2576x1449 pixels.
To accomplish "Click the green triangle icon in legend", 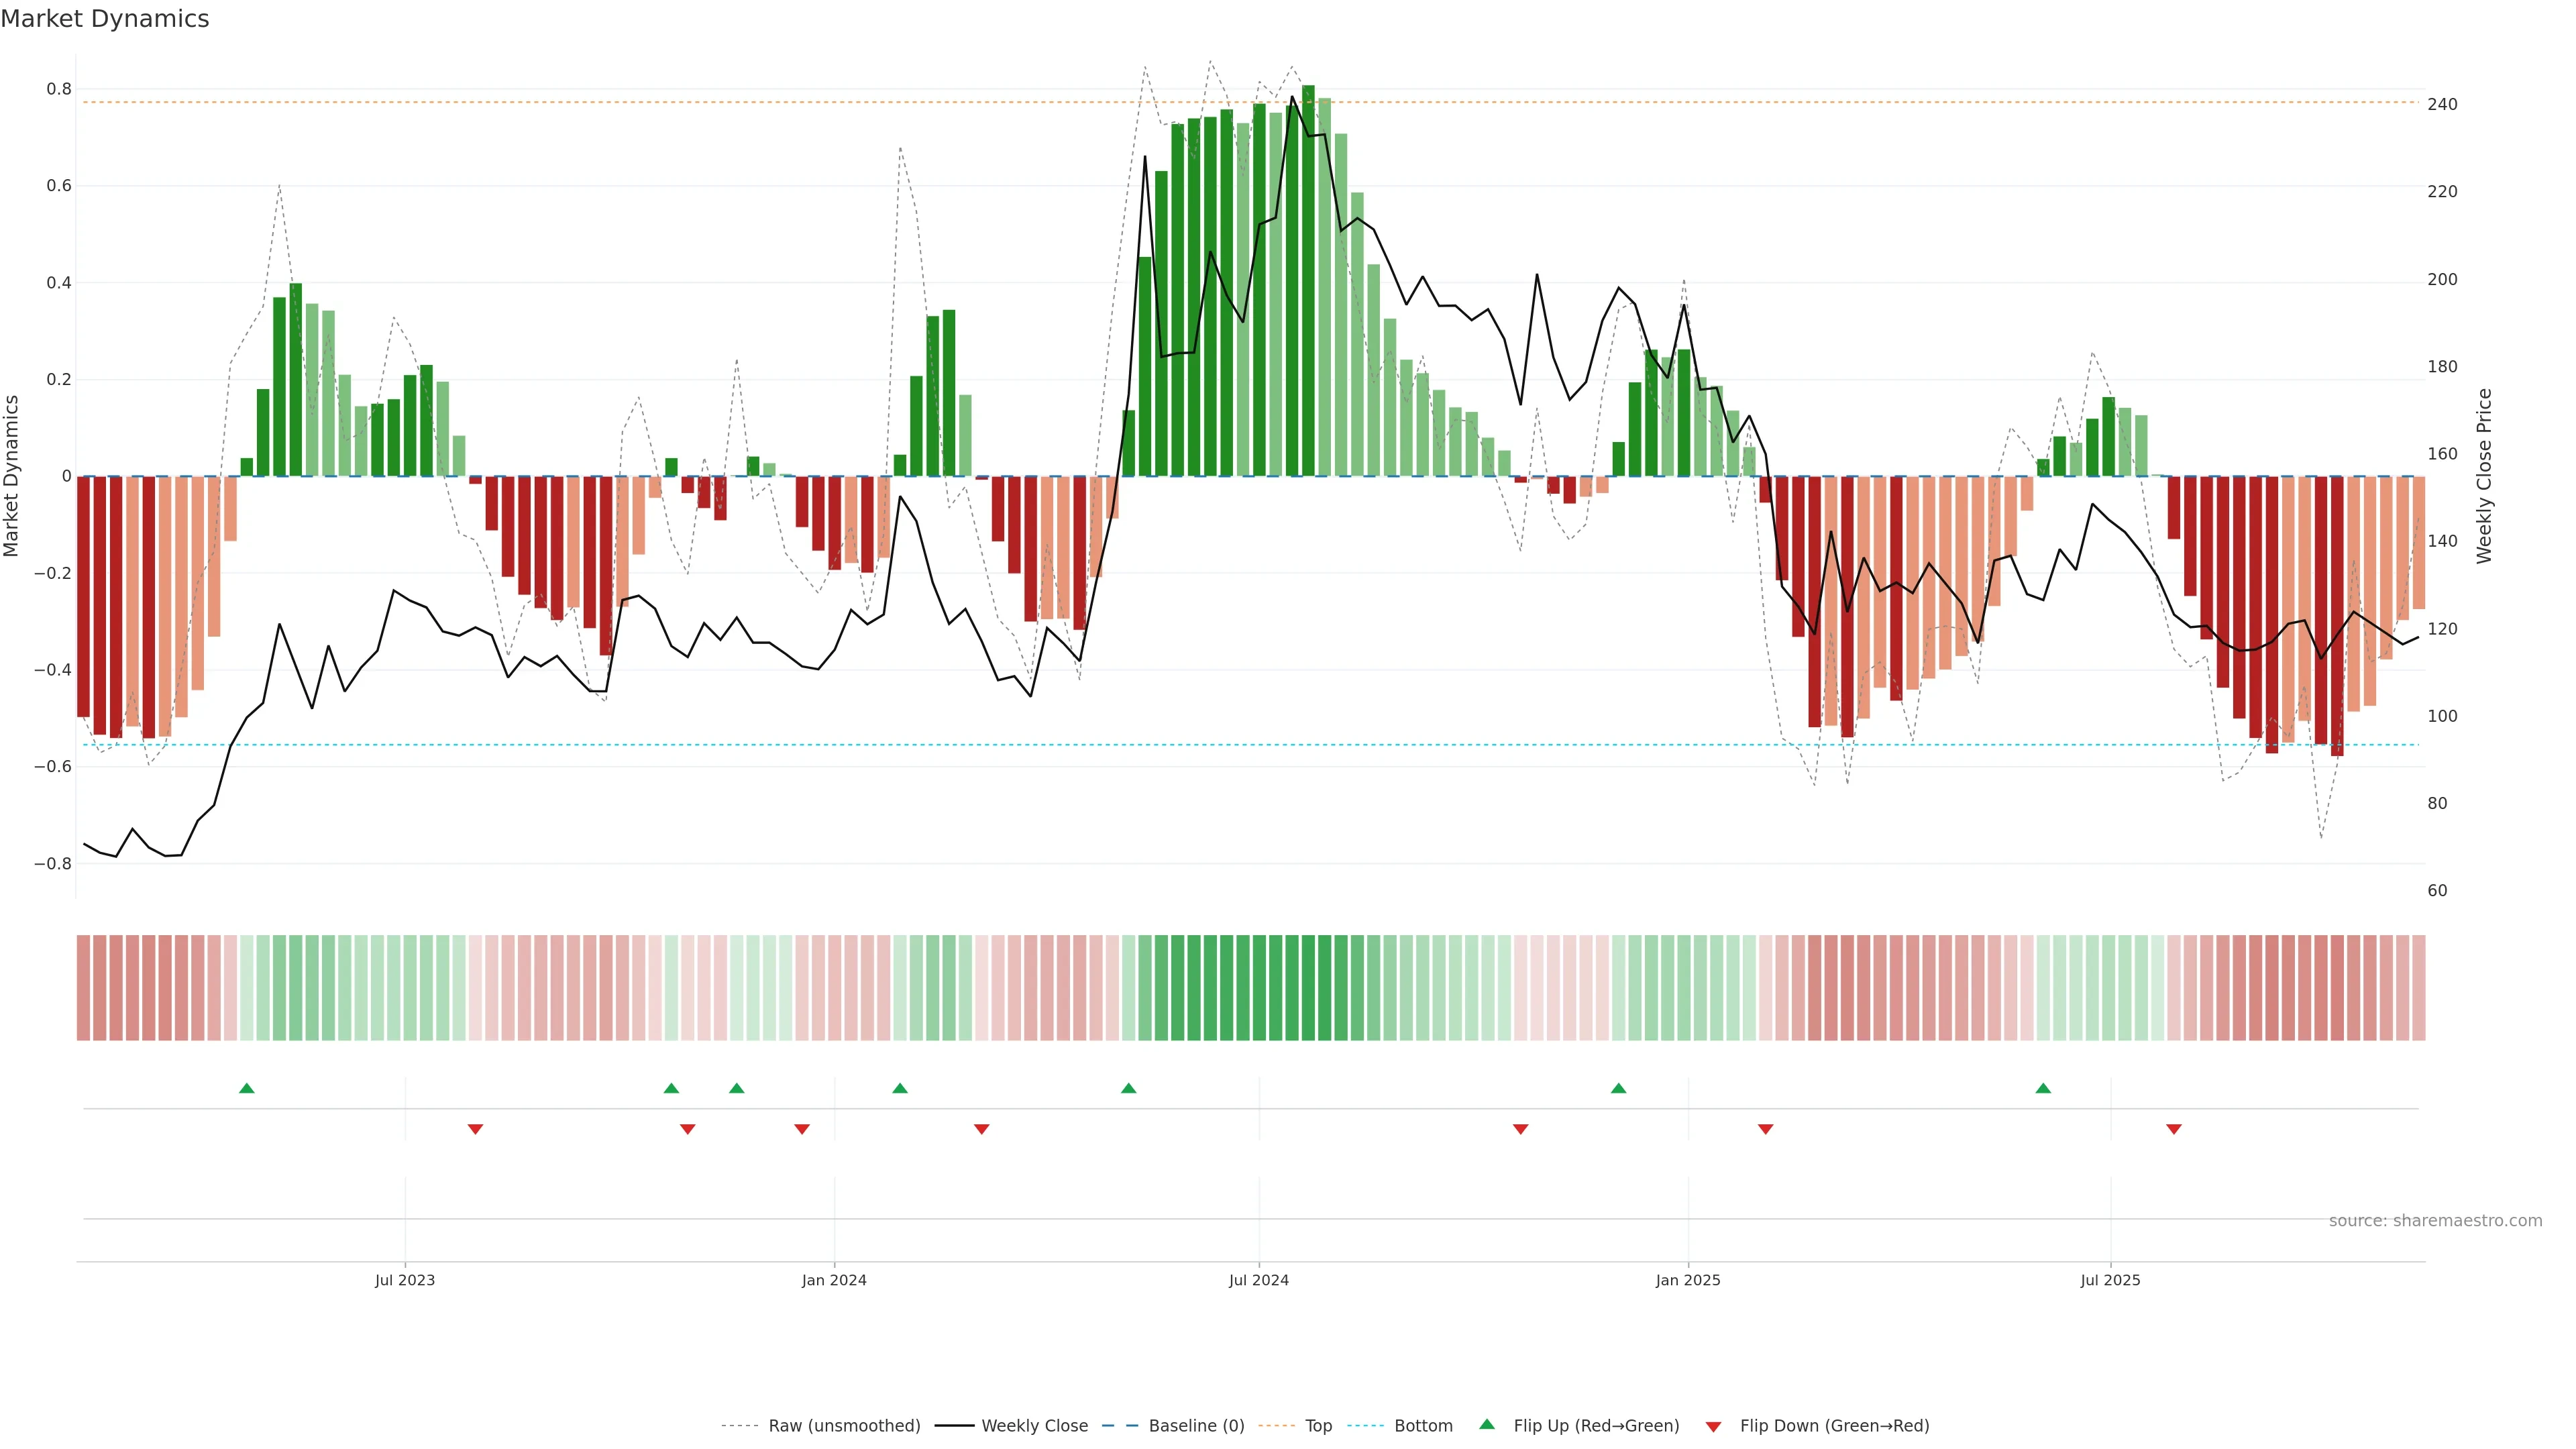I will (x=1487, y=1424).
